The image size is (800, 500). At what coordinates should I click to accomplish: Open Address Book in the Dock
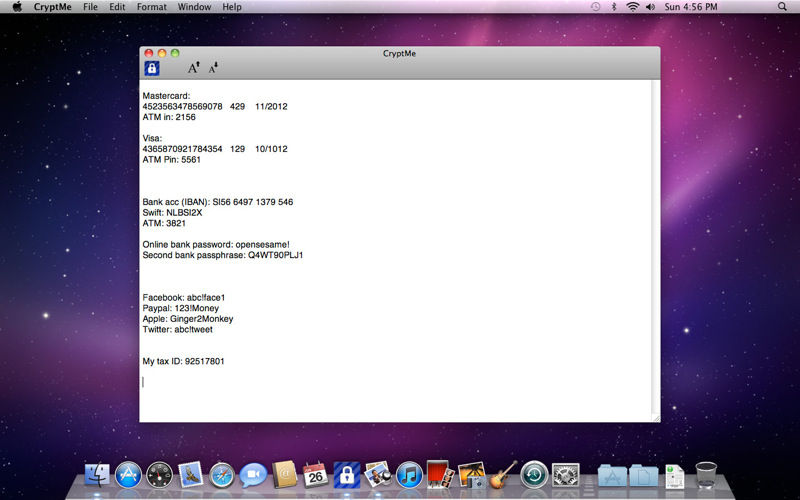click(x=284, y=475)
